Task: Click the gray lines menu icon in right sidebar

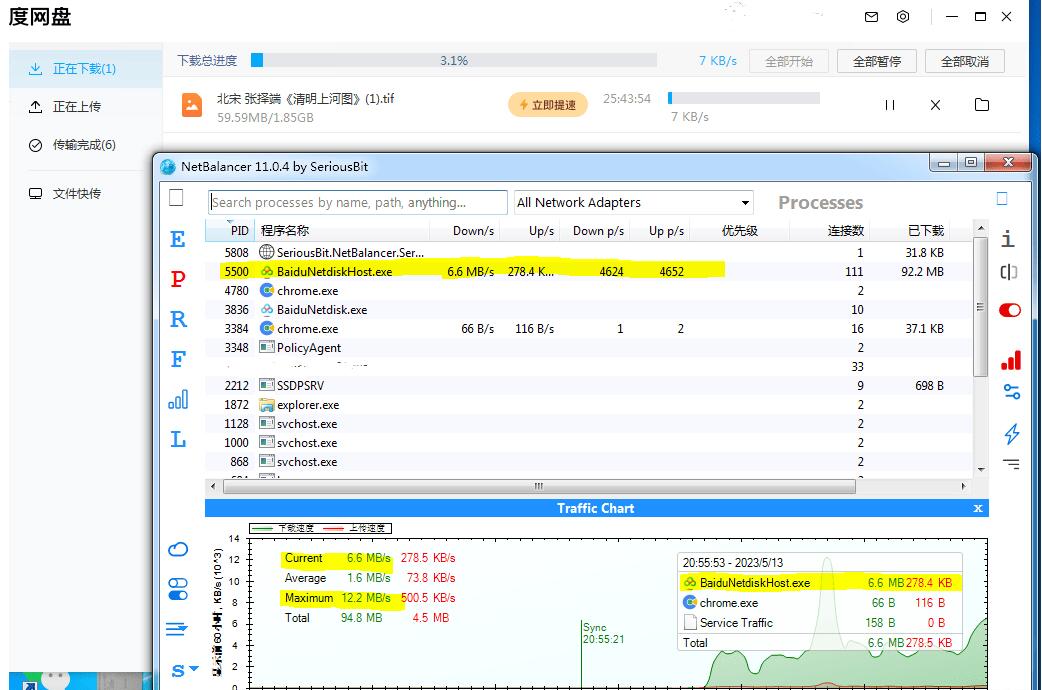Action: pos(1011,464)
